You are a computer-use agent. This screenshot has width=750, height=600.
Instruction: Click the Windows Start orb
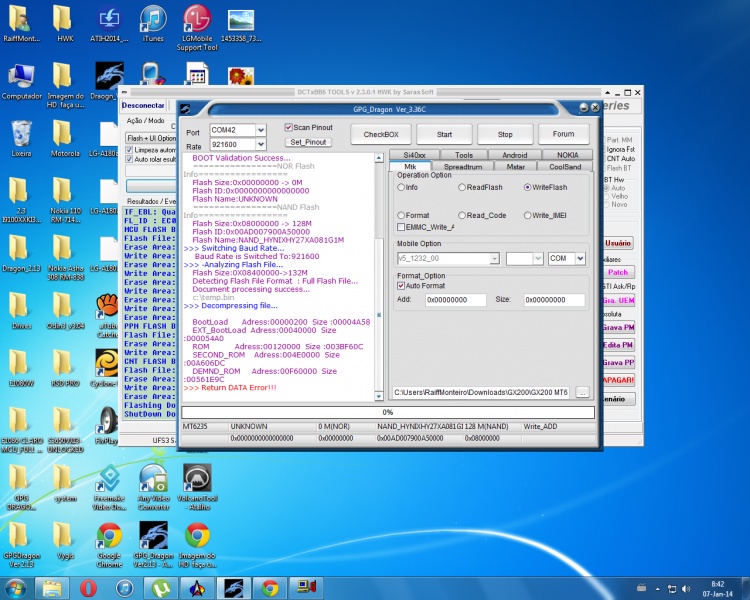pos(15,588)
